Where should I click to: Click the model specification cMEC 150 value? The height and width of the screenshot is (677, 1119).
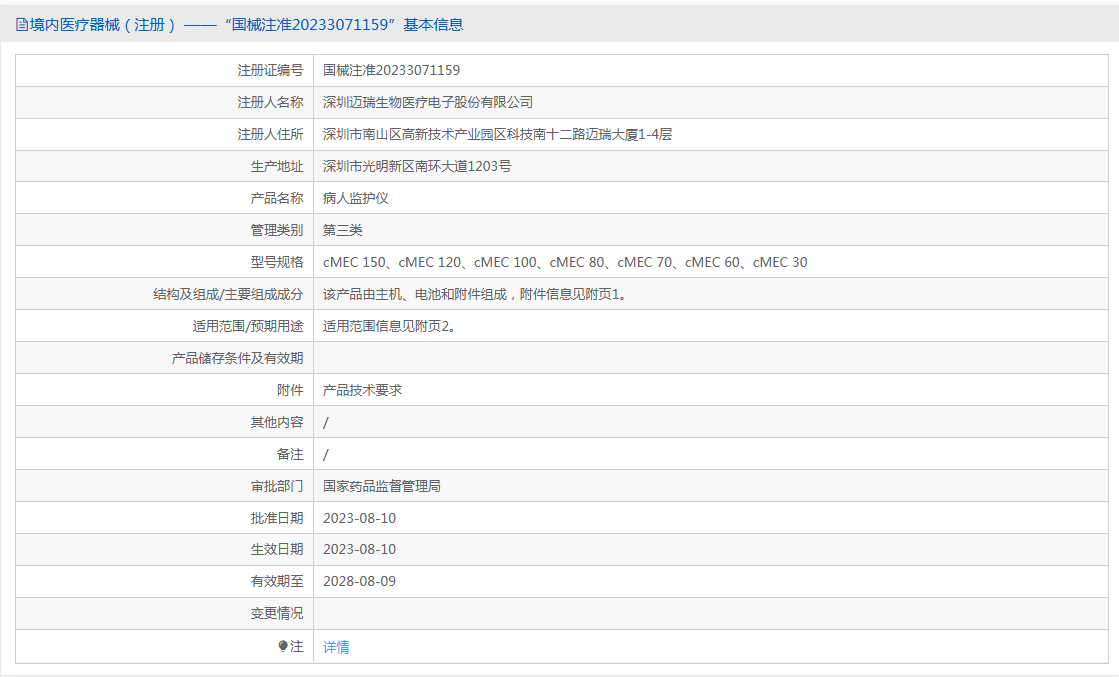(x=565, y=263)
